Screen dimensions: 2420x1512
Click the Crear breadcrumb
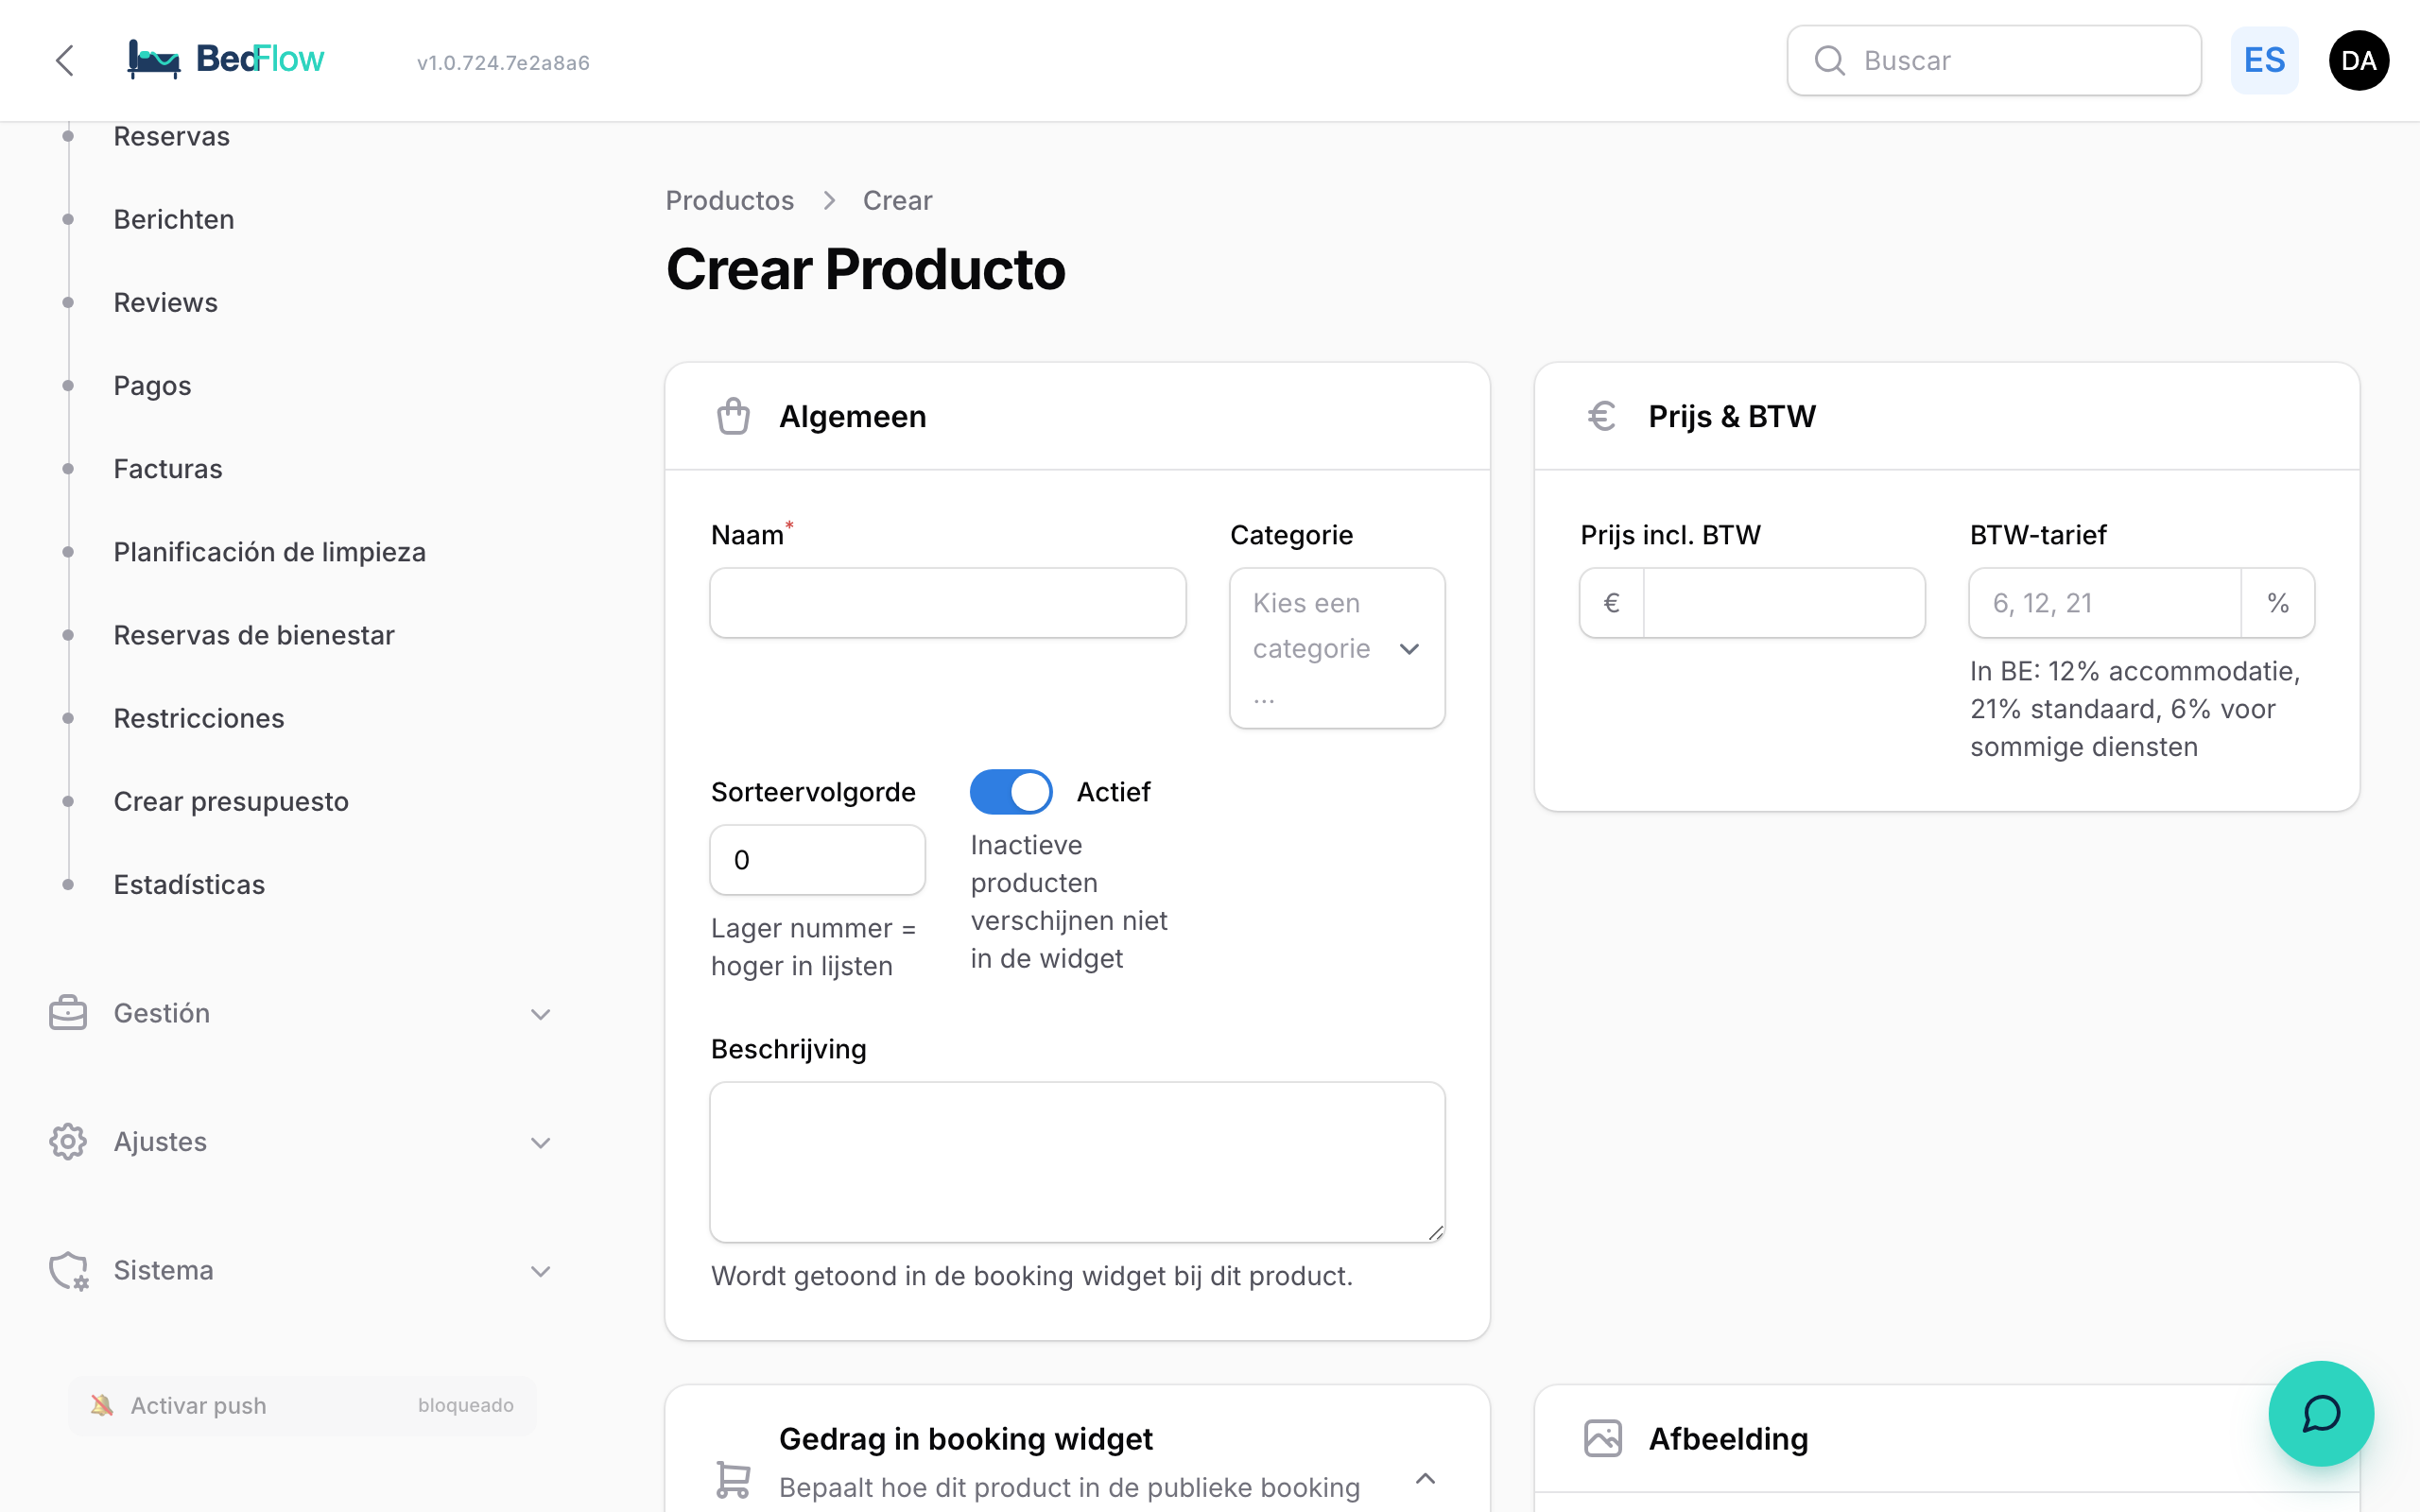pos(898,200)
